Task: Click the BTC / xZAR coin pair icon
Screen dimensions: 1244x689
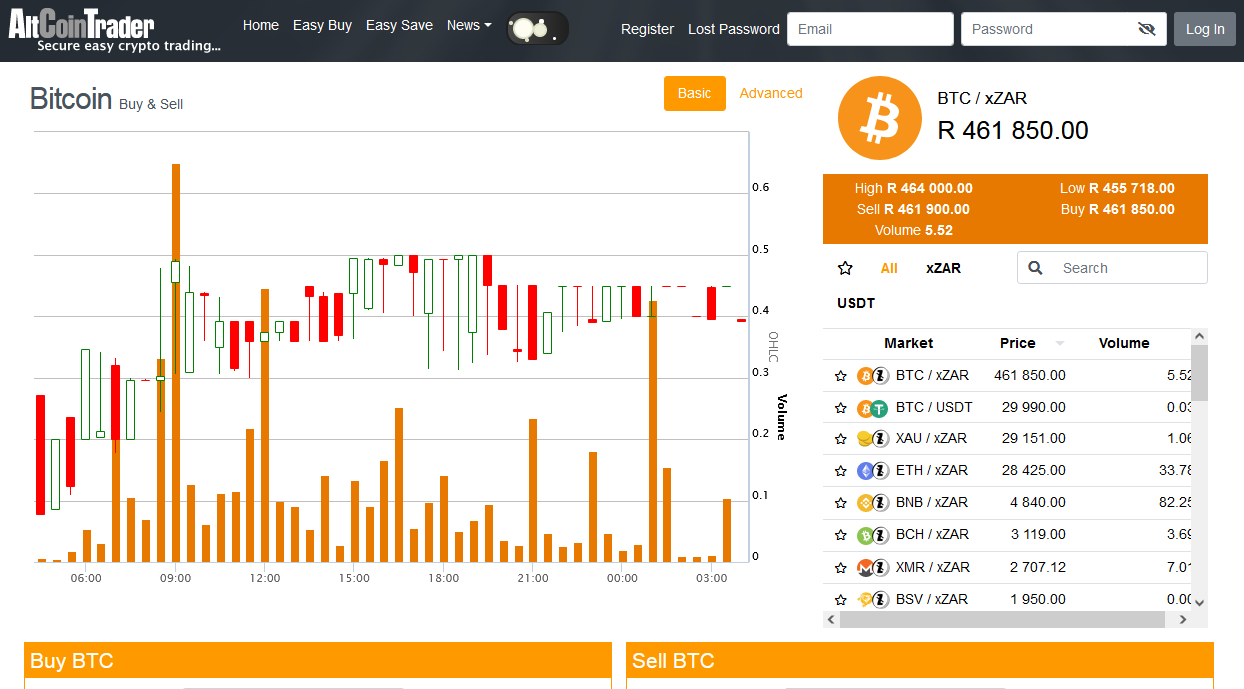Action: [873, 376]
